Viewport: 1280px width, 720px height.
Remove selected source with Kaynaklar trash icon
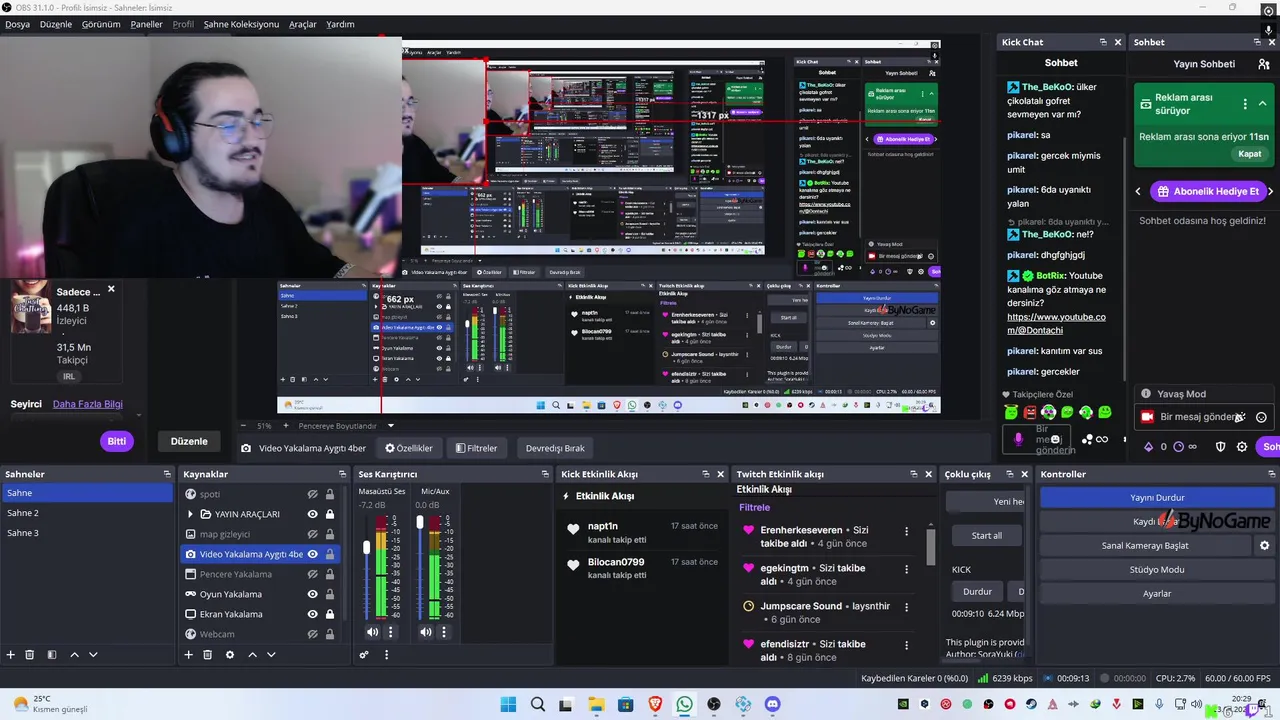[208, 655]
